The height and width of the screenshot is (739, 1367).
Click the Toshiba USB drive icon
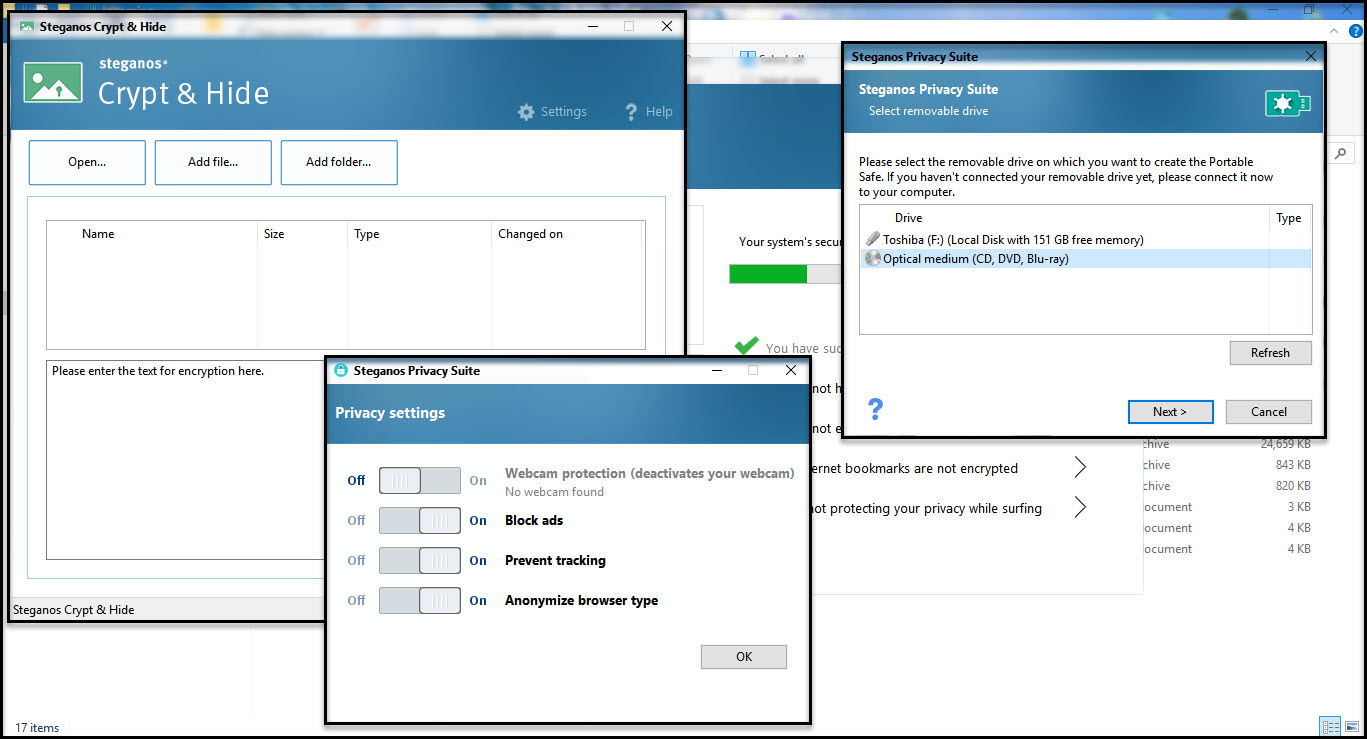tap(873, 239)
